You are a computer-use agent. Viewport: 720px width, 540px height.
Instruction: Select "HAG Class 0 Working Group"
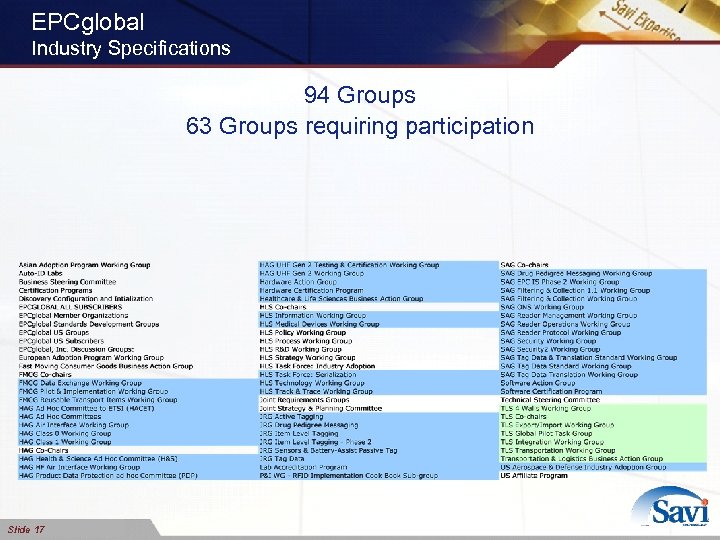tap(65, 433)
